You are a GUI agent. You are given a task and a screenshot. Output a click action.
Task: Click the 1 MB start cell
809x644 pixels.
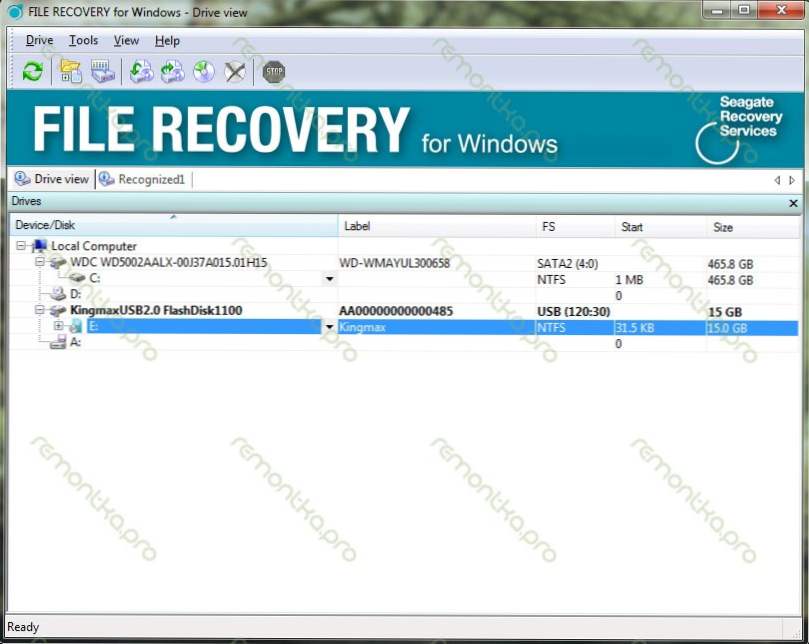tap(629, 280)
